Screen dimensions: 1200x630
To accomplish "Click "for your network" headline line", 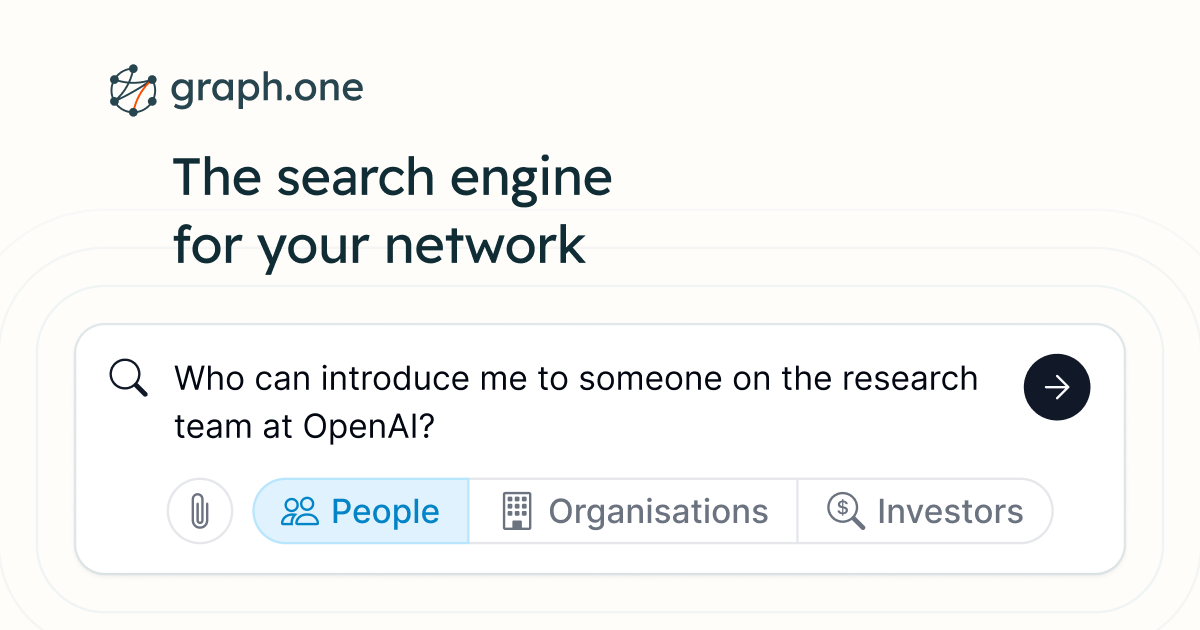I will (380, 245).
